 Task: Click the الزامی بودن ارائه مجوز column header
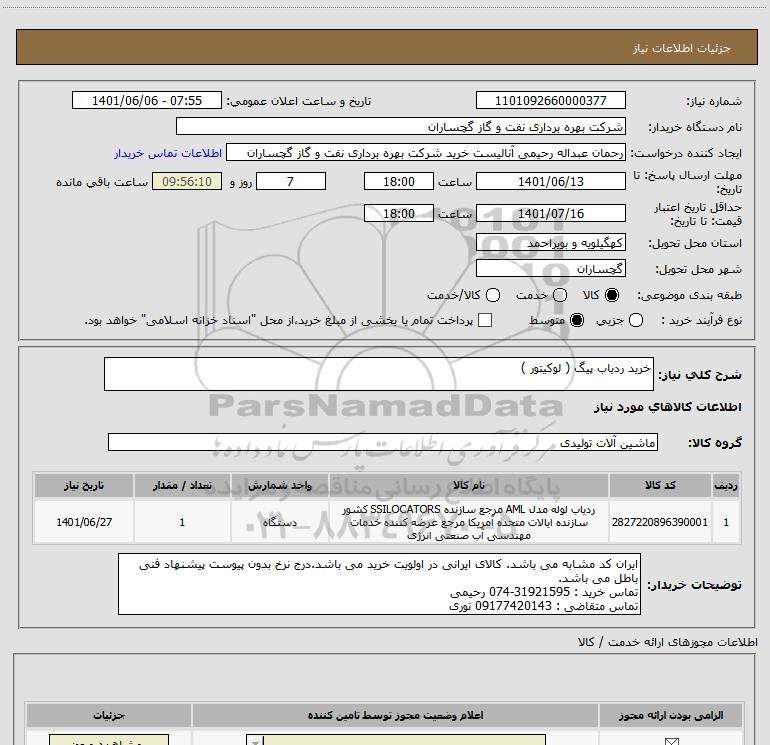click(671, 715)
